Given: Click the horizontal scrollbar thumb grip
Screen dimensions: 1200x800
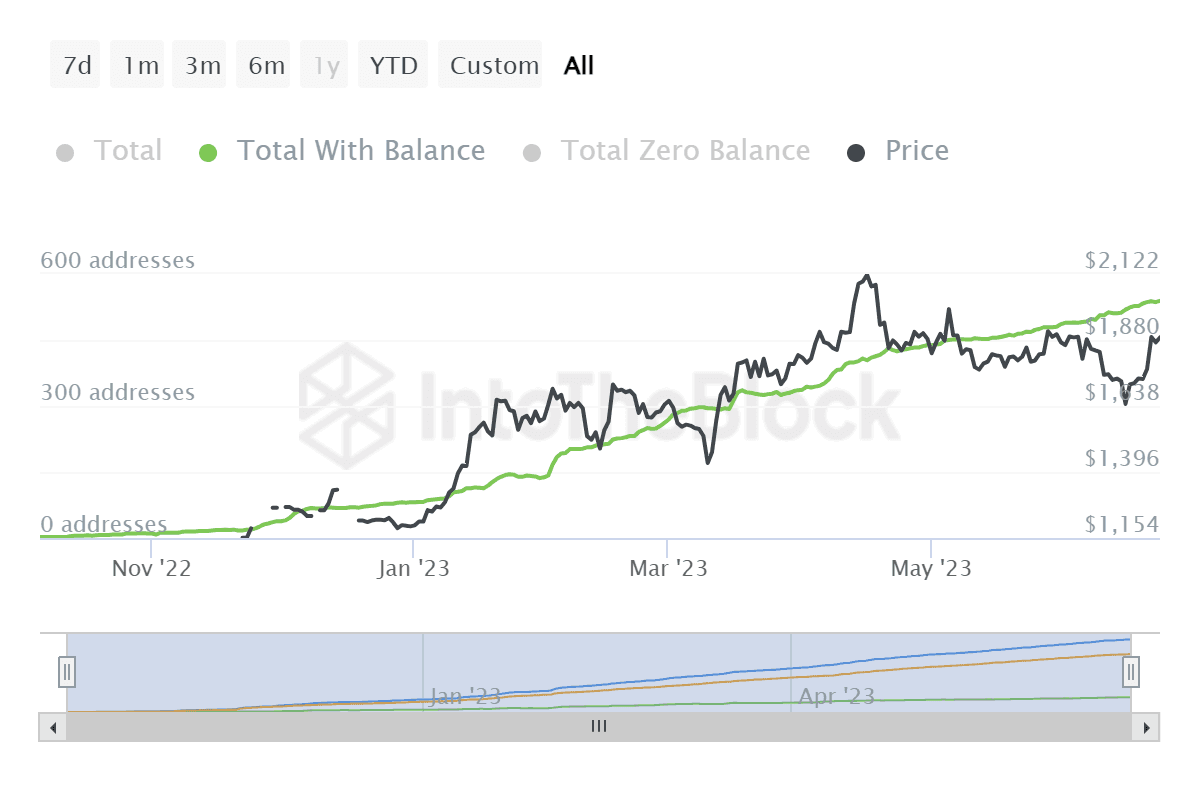Looking at the screenshot, I should tap(599, 727).
